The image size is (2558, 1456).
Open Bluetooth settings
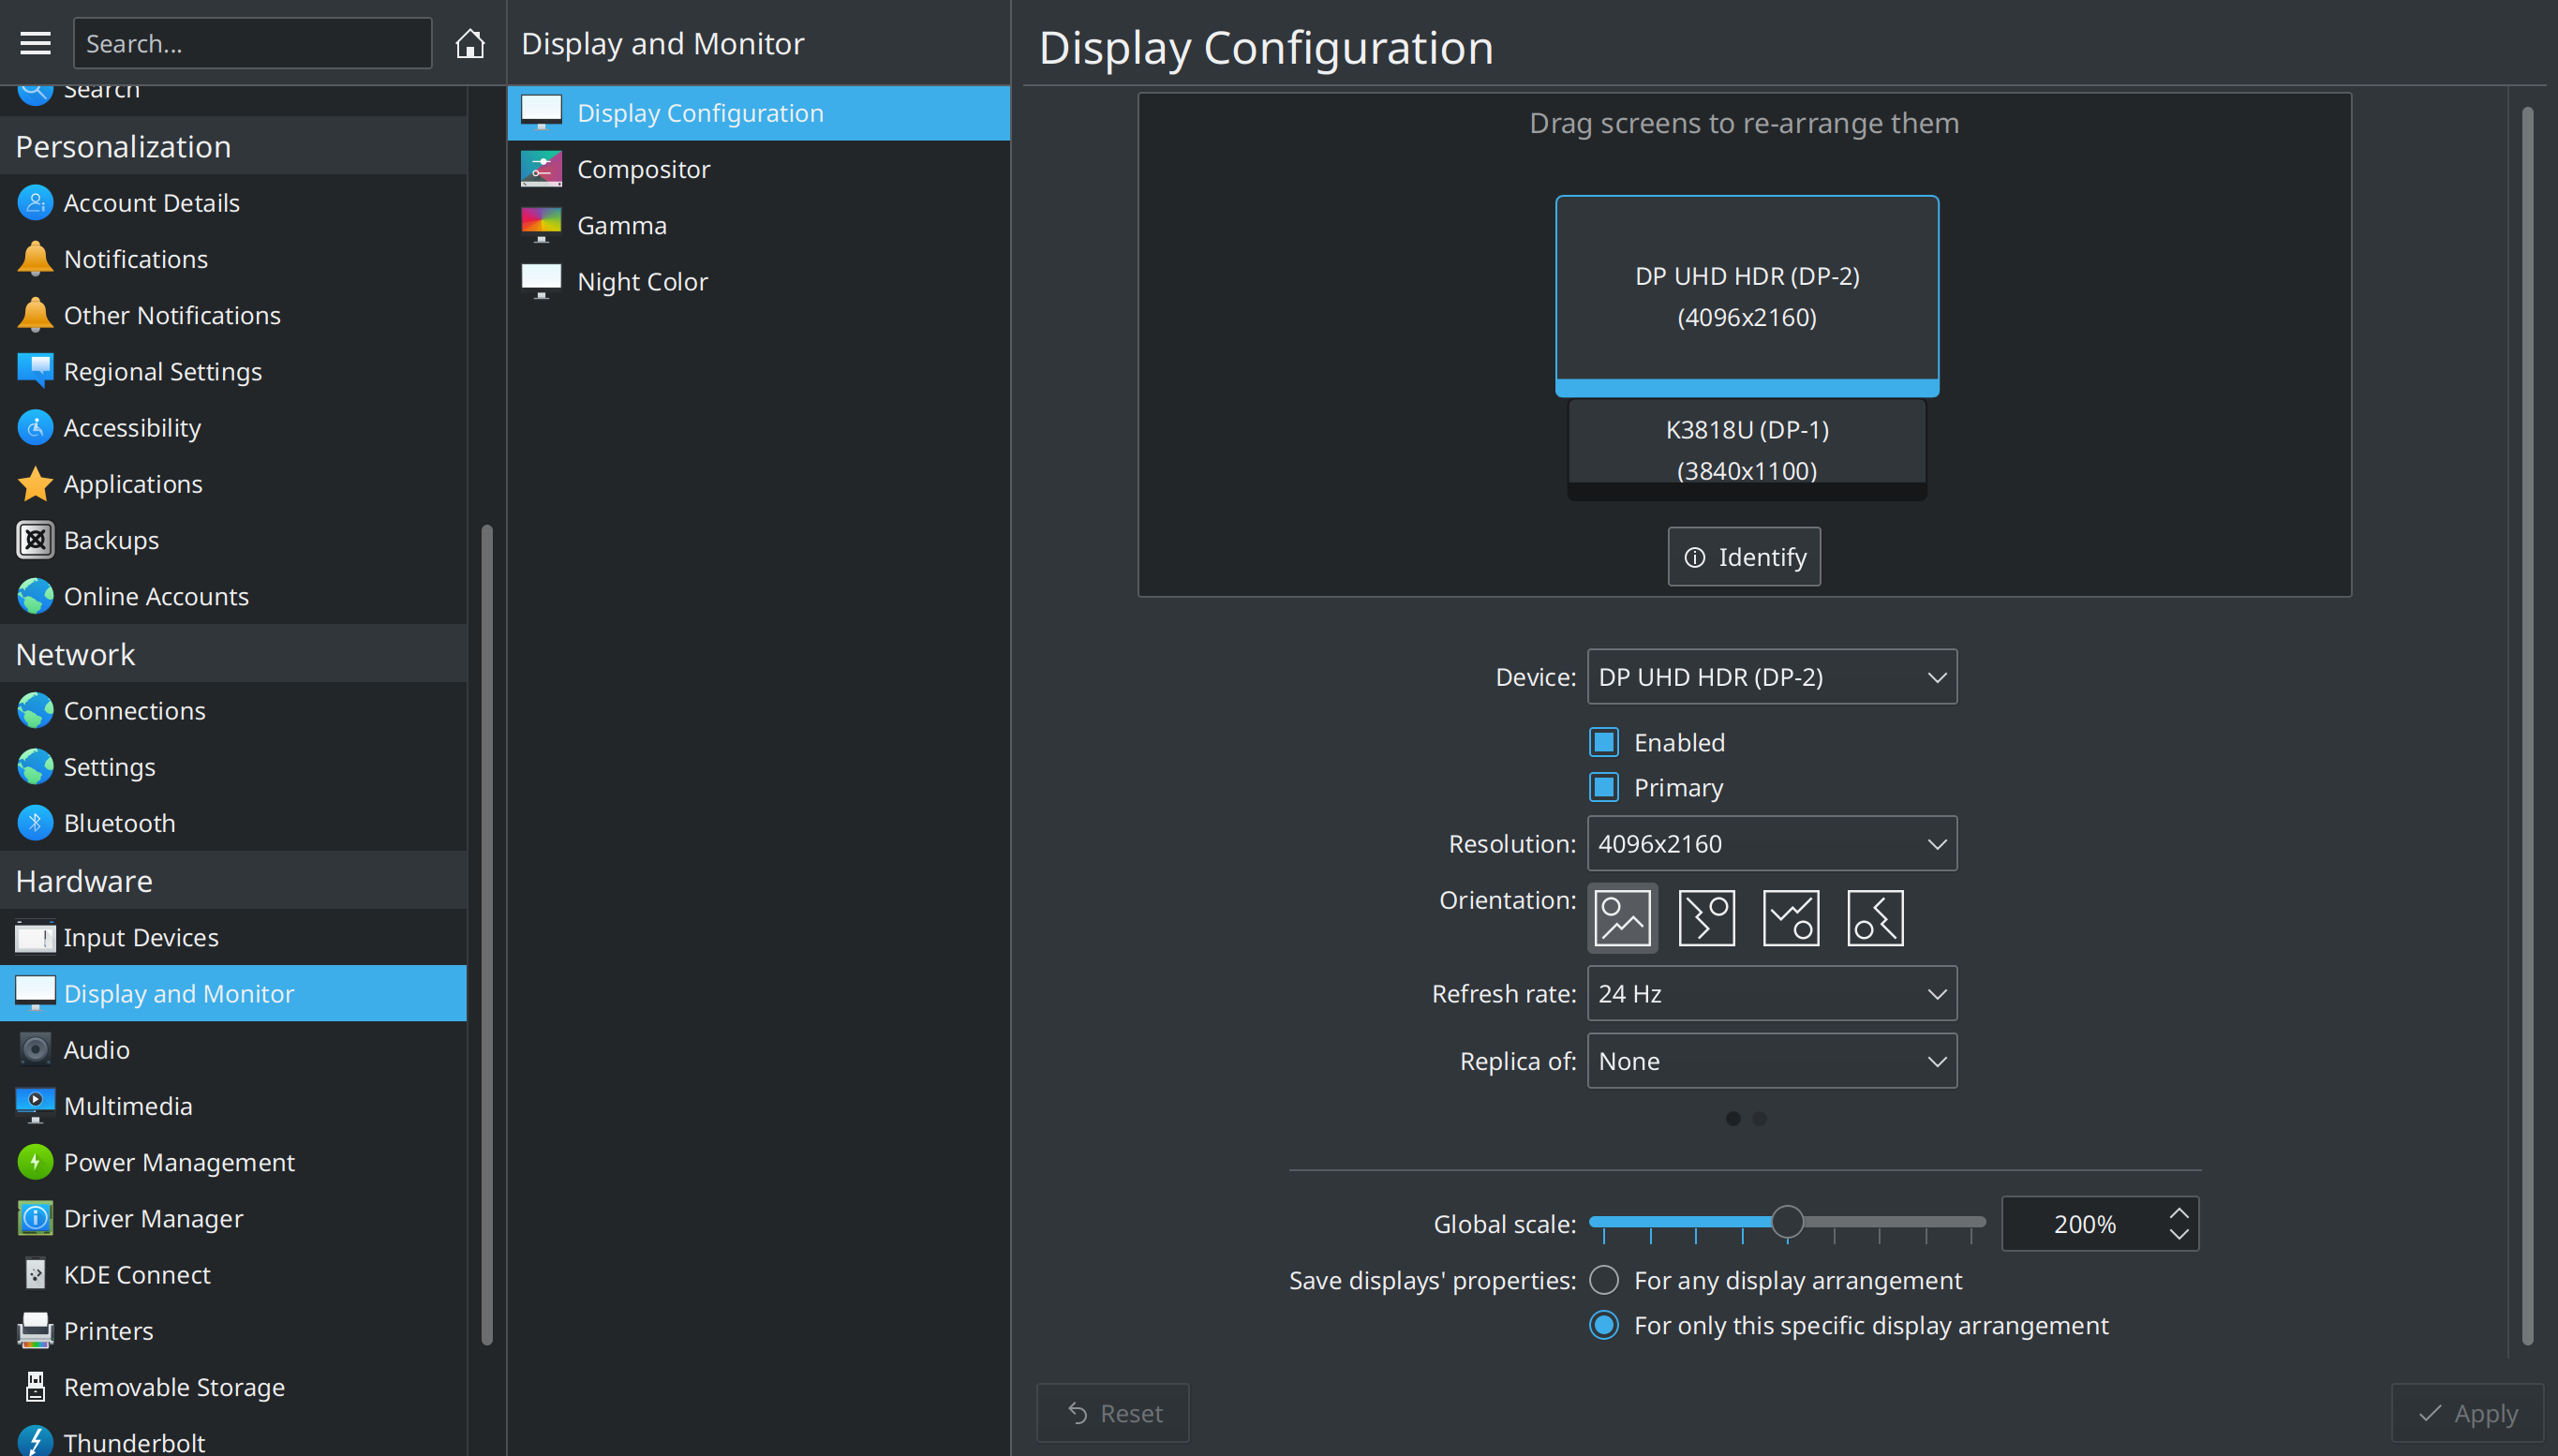coord(120,822)
